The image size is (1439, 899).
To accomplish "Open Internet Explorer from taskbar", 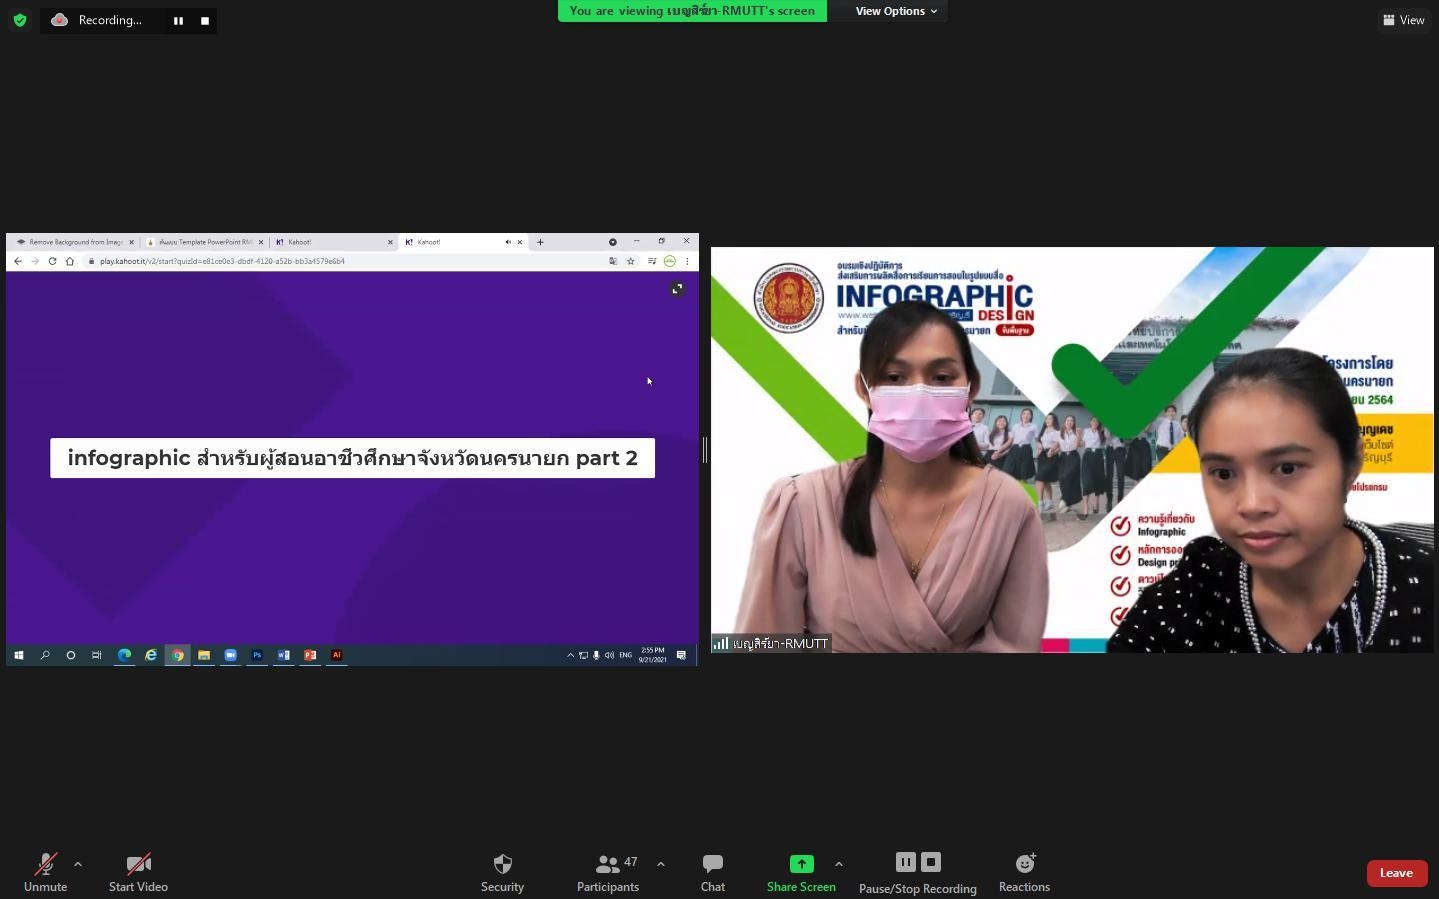I will pos(151,655).
